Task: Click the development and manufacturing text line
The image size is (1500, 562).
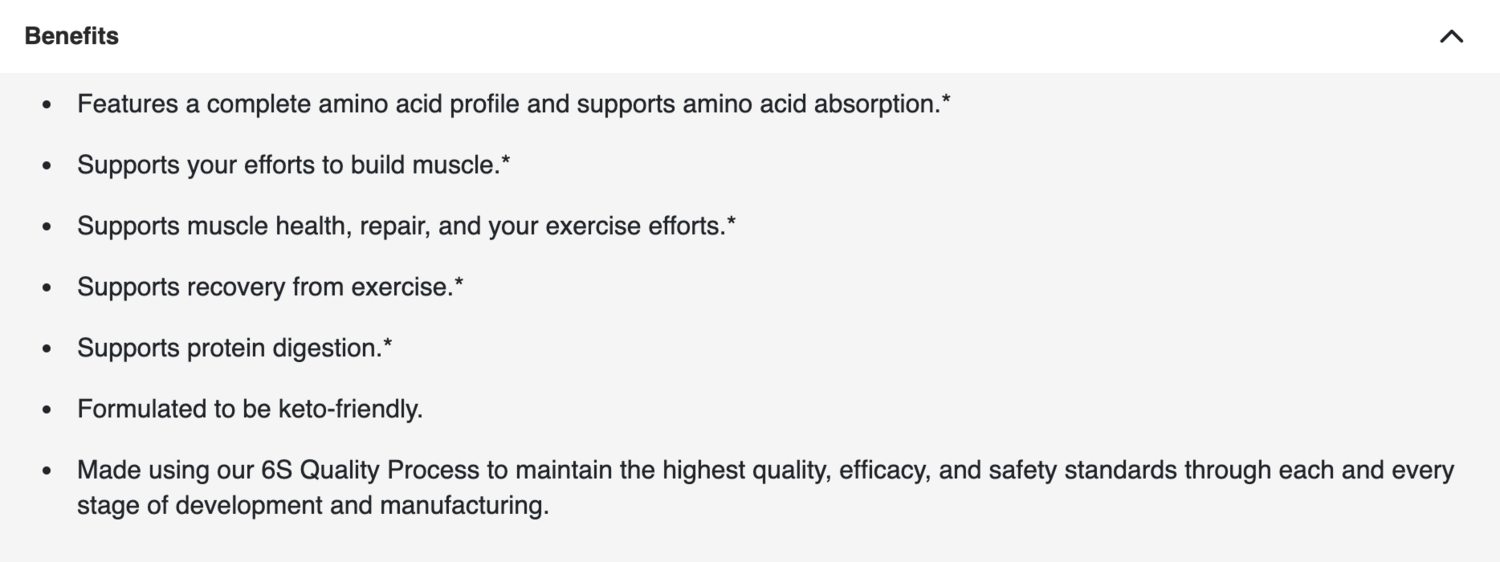Action: pos(313,505)
